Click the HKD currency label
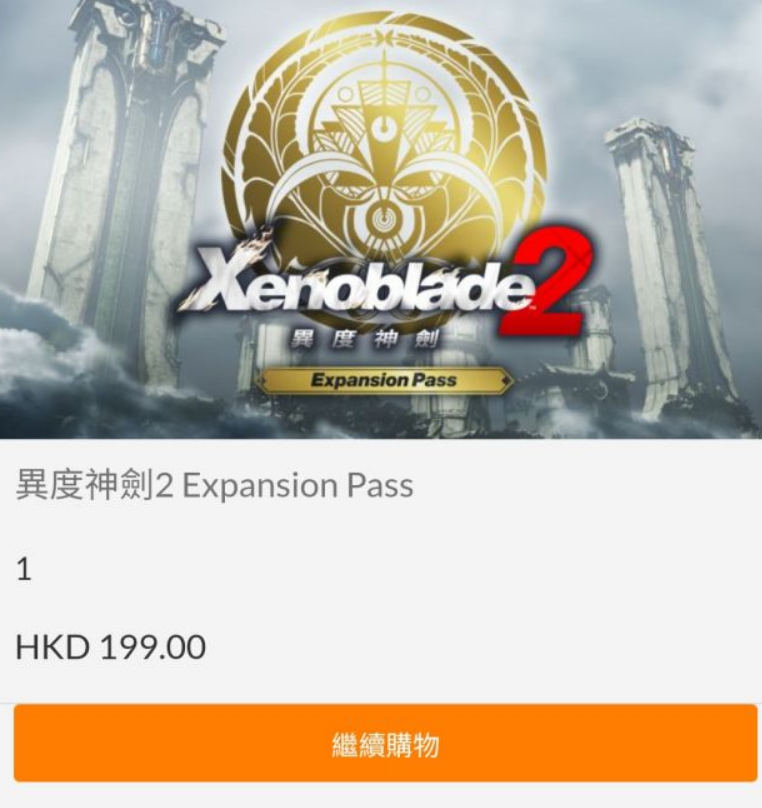The width and height of the screenshot is (762, 808). 53,647
